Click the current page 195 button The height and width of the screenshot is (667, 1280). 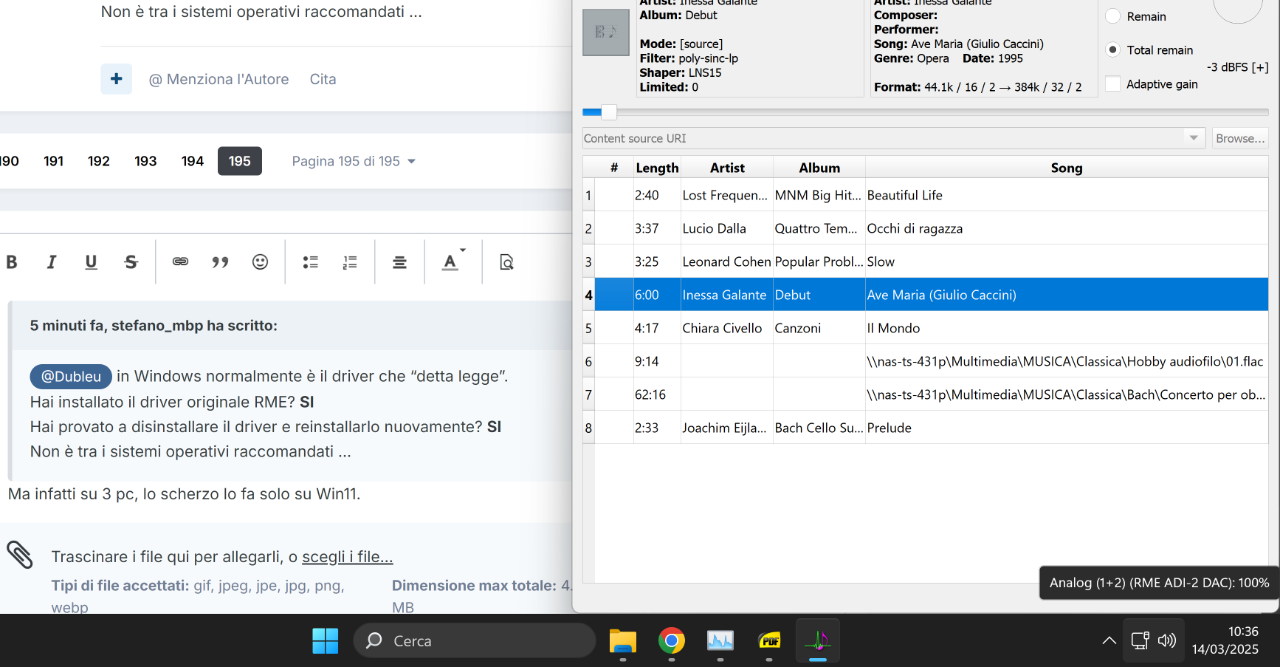point(240,161)
